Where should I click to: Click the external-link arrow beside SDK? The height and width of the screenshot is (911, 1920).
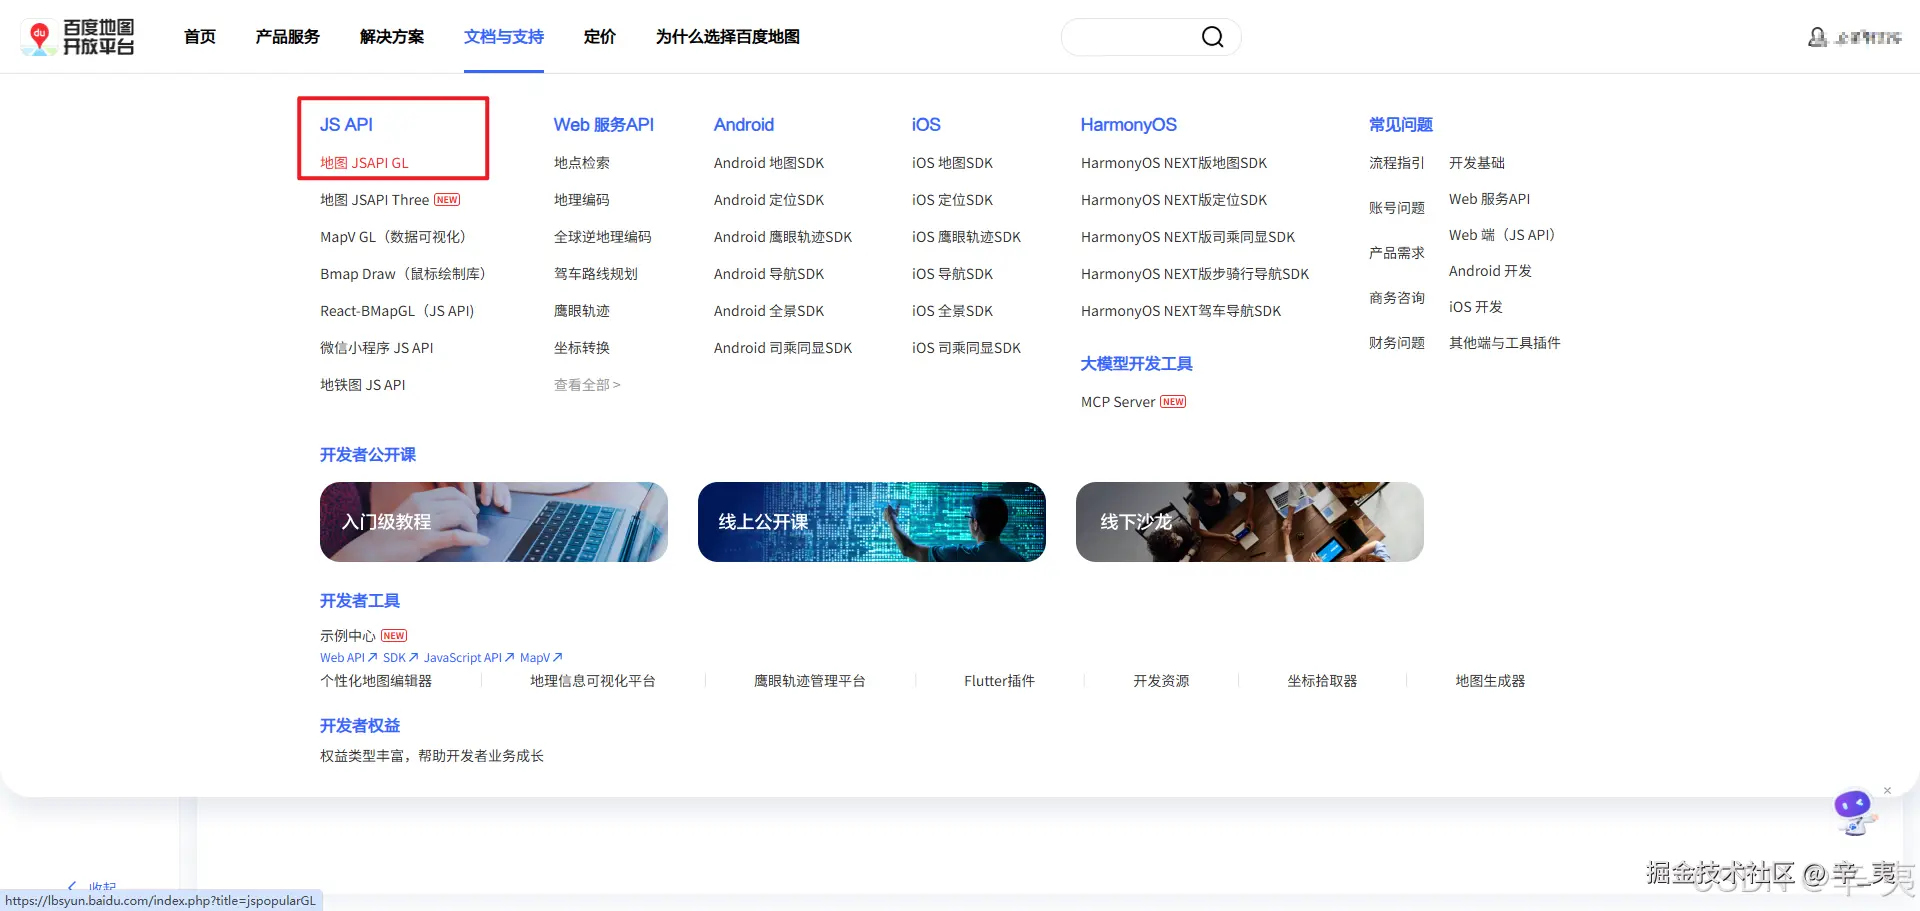413,657
